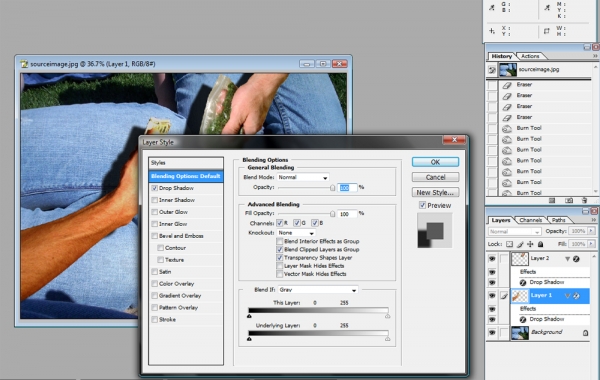Screen dimensions: 600x380
Task: Enable the Outer Glow checkbox
Action: 155,212
